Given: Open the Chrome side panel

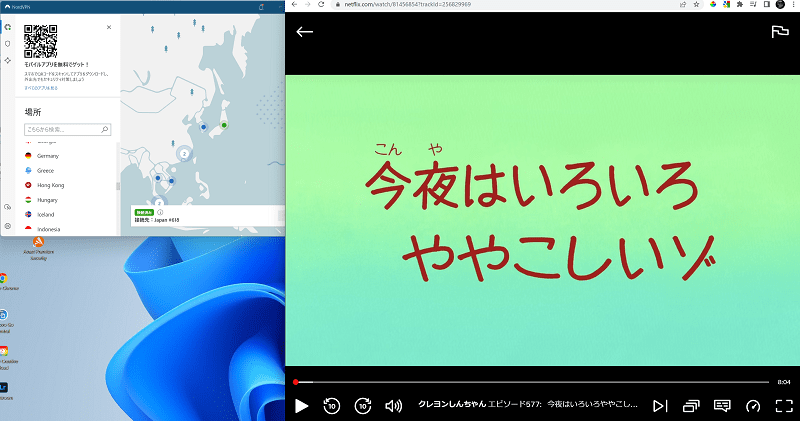Looking at the screenshot, I should point(766,4).
